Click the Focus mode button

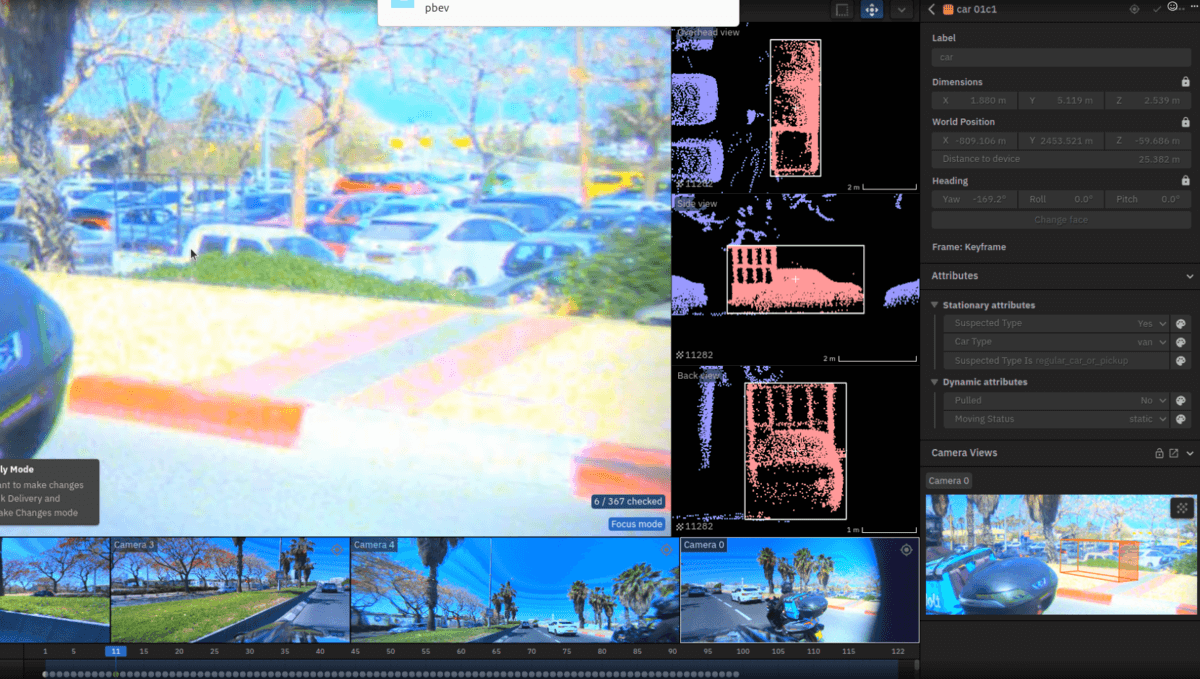636,524
